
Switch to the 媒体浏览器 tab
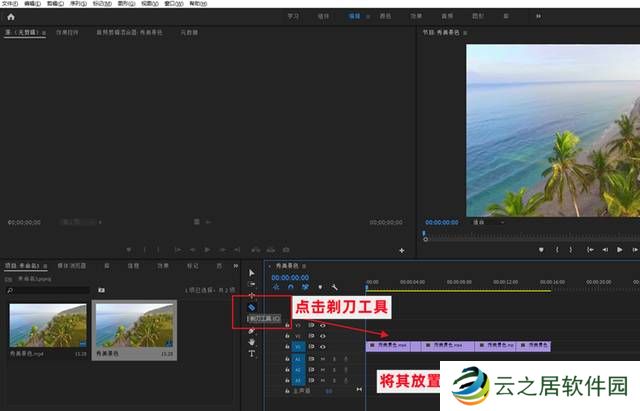click(x=71, y=266)
